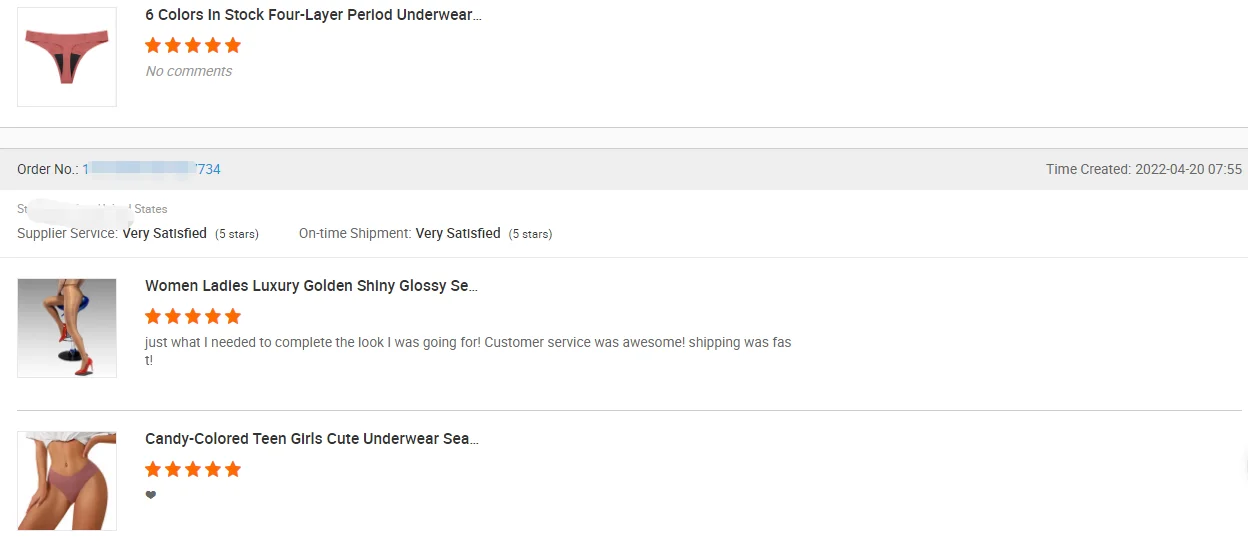The image size is (1248, 541).
Task: Click the "just what I needed" review comment
Action: point(468,342)
